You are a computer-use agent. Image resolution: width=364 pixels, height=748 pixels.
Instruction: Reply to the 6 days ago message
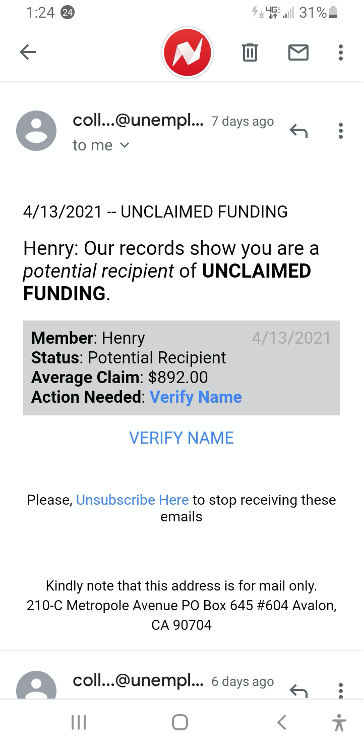299,690
